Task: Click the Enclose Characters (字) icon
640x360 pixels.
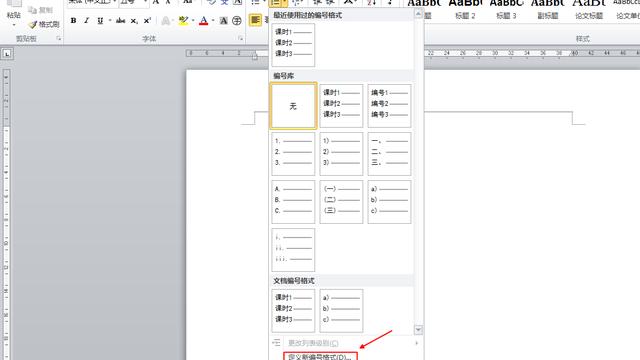Action: coord(237,20)
